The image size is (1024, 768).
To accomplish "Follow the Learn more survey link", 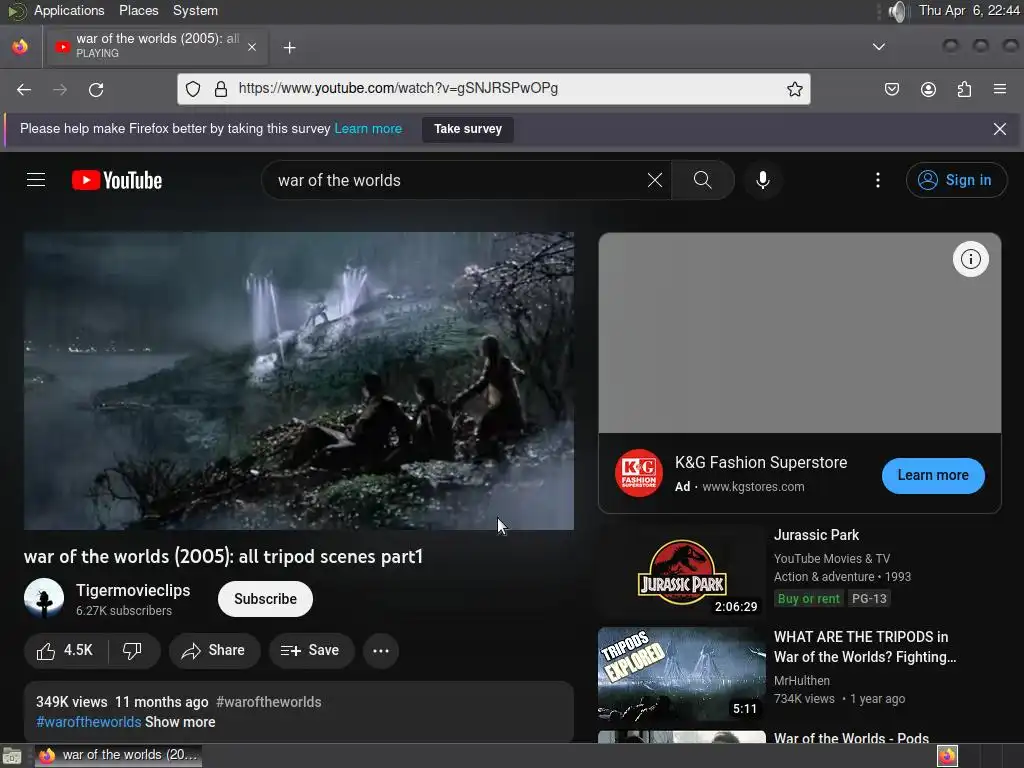I will pyautogui.click(x=368, y=129).
